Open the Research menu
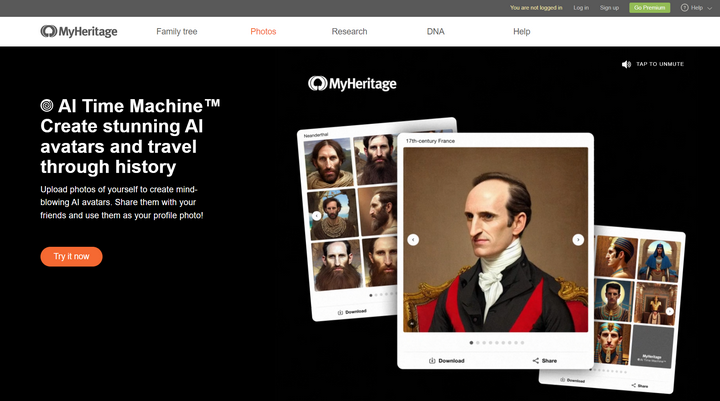The height and width of the screenshot is (401, 720). 349,31
